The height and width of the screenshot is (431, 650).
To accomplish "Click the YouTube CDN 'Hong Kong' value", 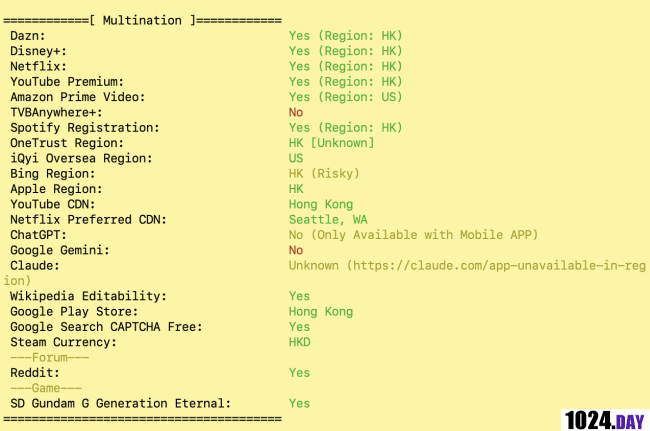I will click(x=320, y=204).
